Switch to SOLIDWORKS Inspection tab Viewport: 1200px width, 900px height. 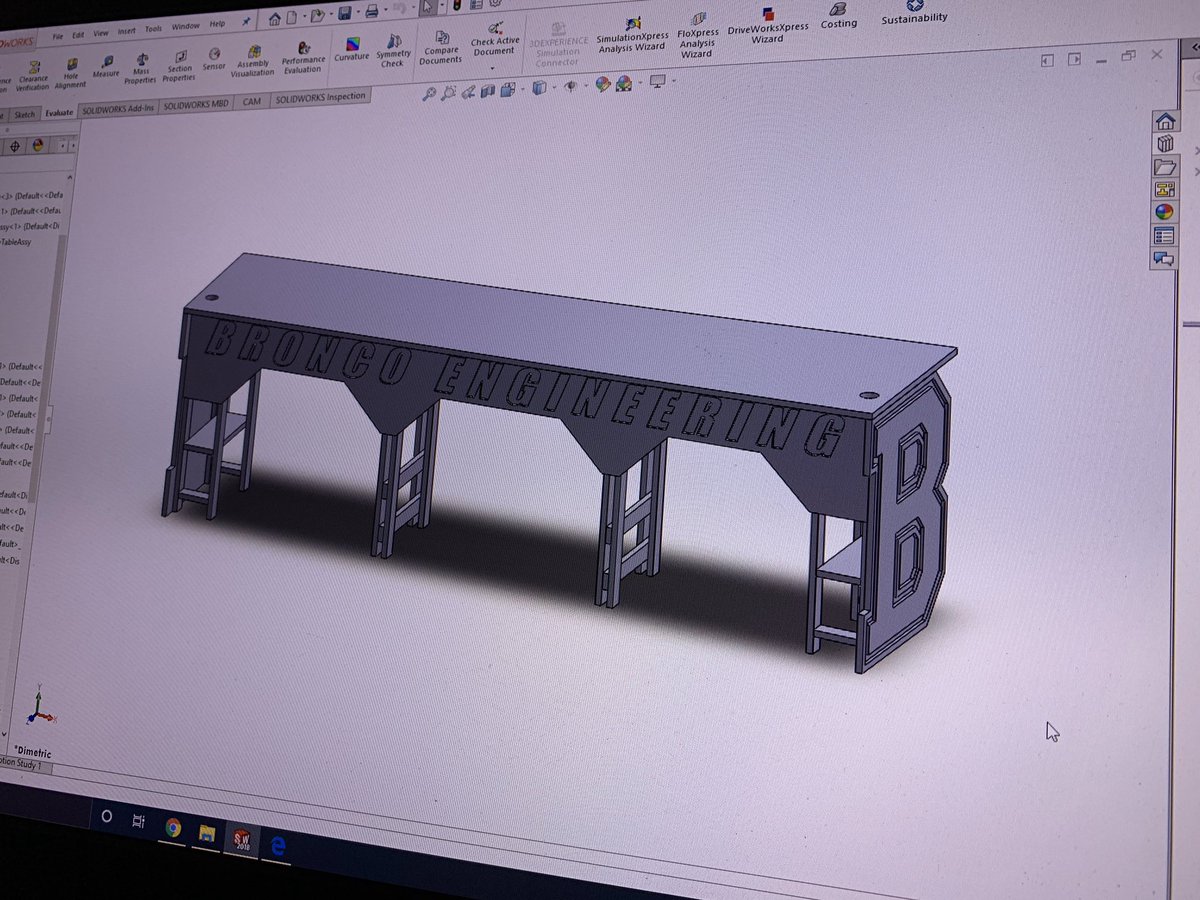click(x=321, y=97)
